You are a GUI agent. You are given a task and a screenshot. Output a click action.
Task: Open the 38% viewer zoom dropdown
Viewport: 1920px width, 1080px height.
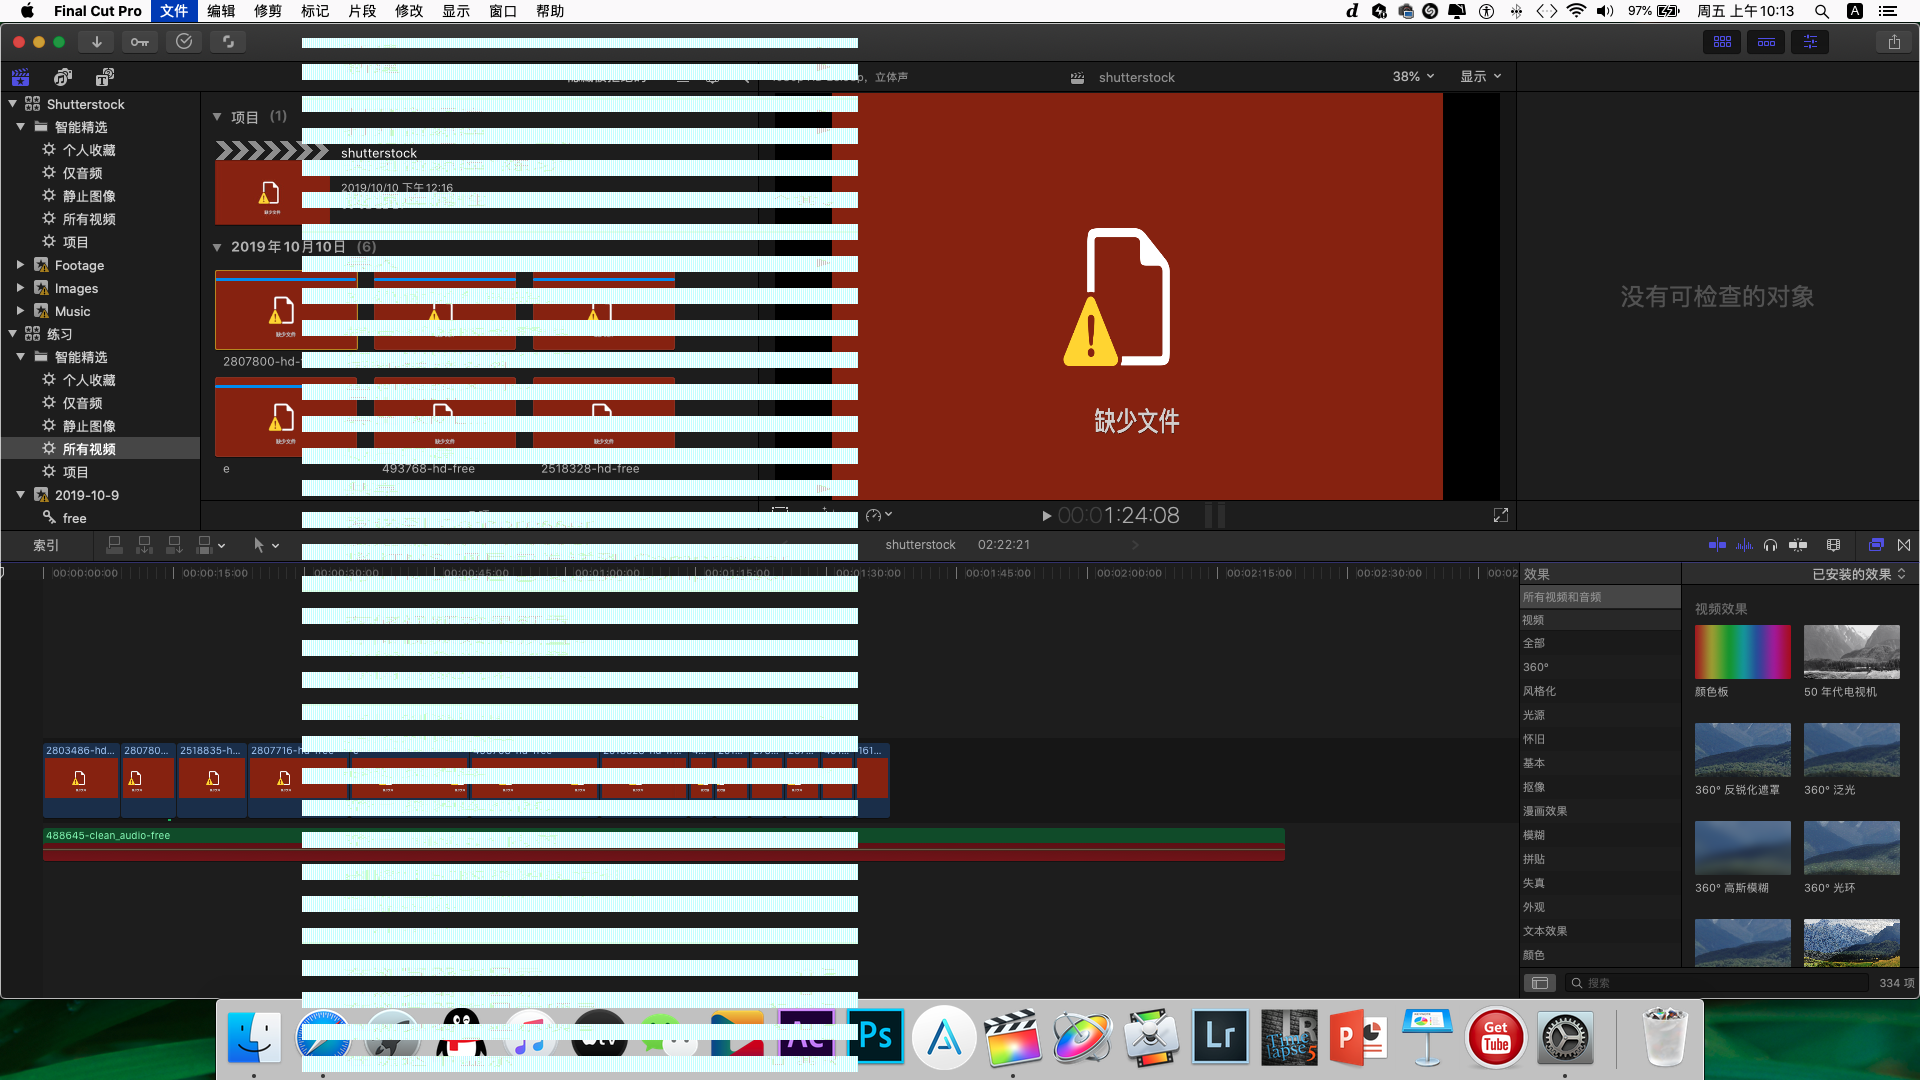point(1413,77)
